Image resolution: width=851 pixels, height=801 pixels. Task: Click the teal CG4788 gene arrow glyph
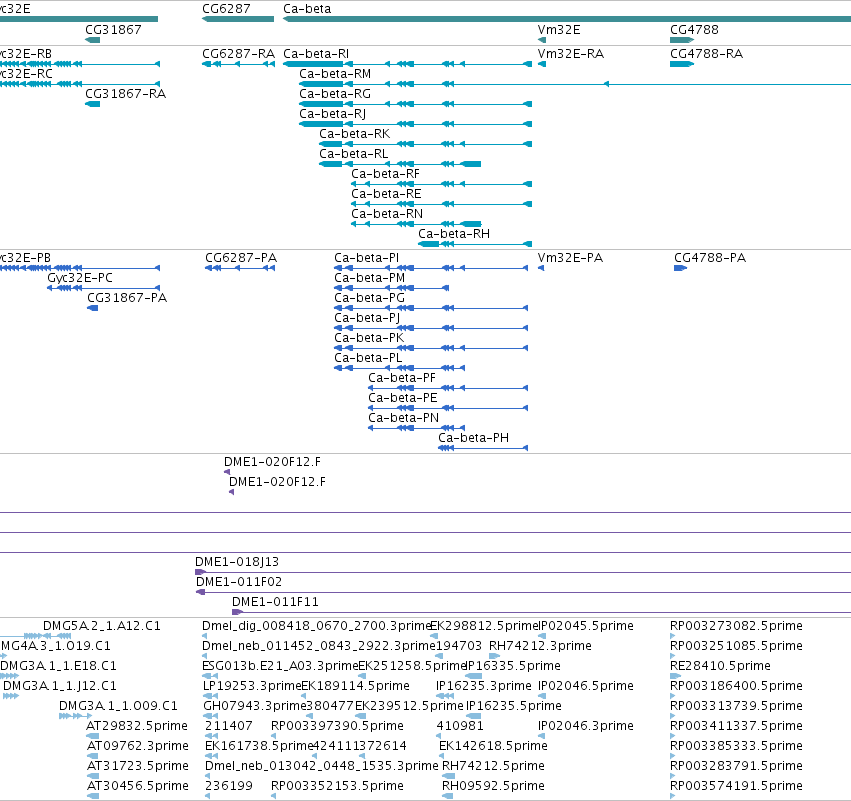682,40
